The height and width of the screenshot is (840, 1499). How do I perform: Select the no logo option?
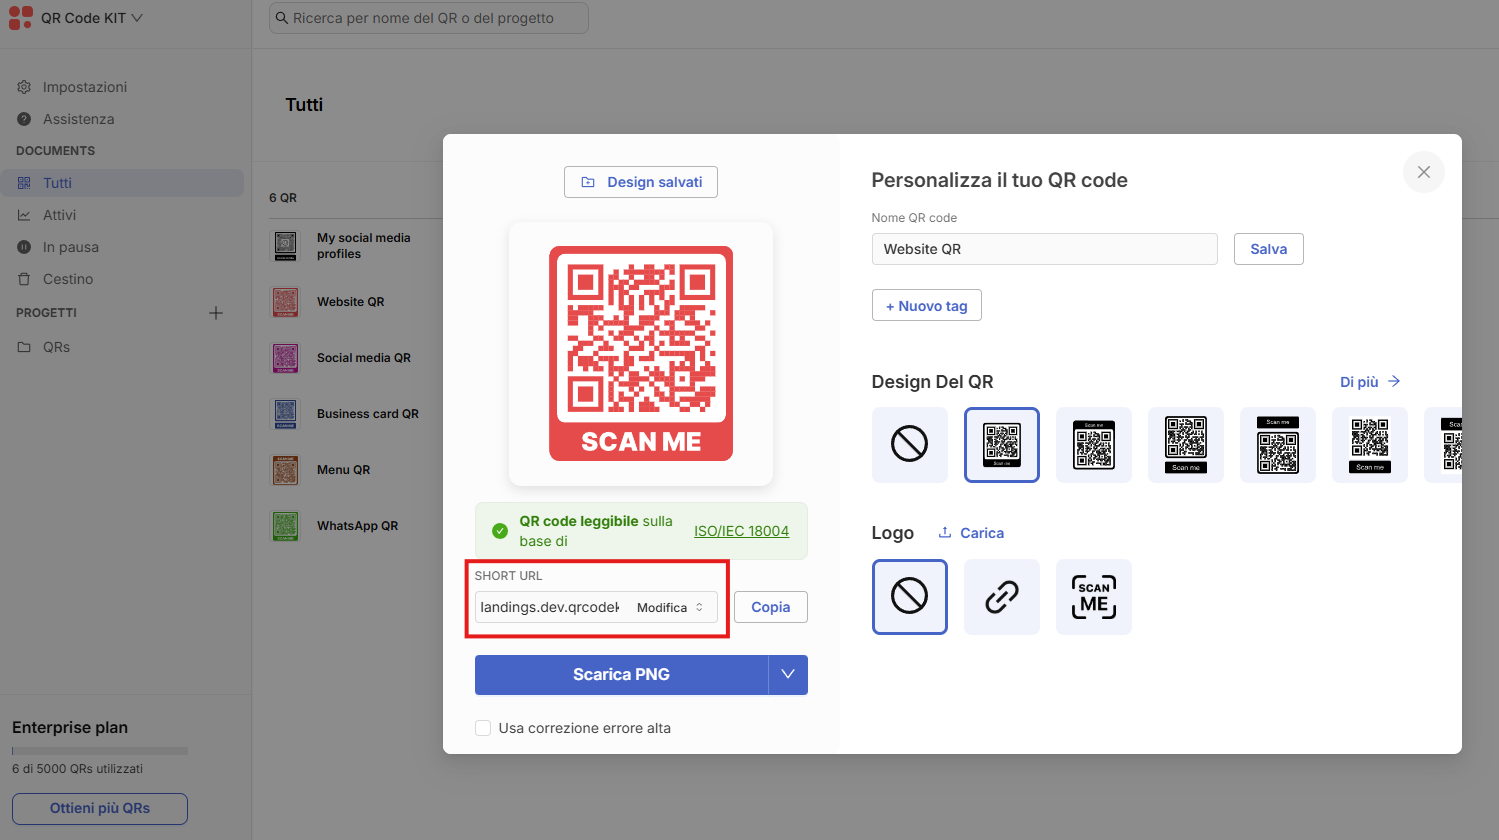(x=910, y=597)
